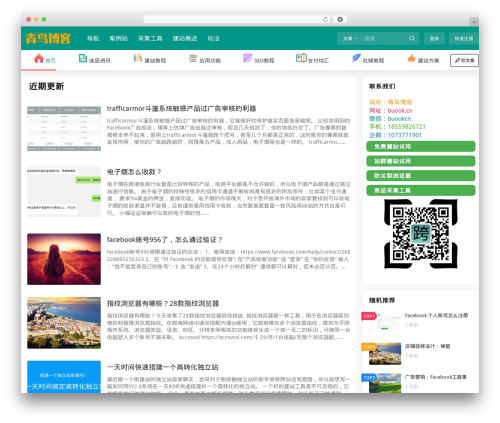Screen dimensions: 500x423
Task: Click the 登录 login button
Action: point(434,38)
